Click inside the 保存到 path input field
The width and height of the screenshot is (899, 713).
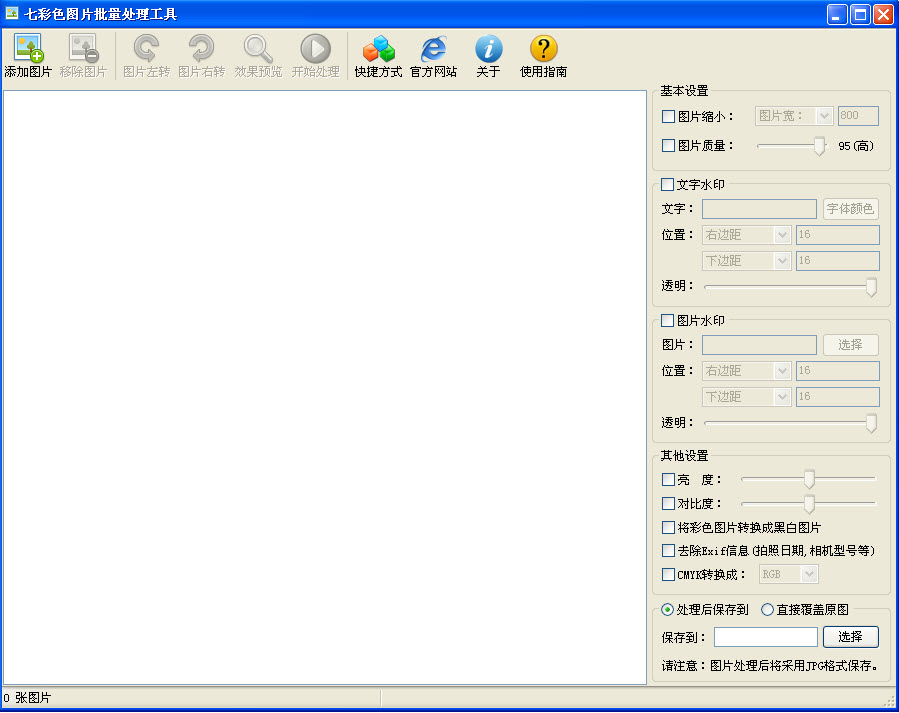(x=765, y=636)
